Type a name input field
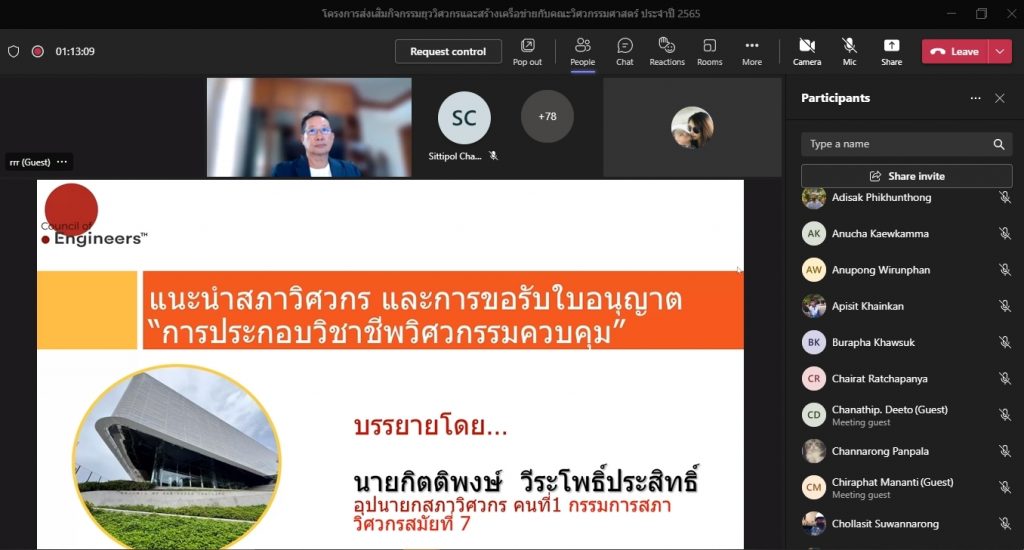Image resolution: width=1024 pixels, height=550 pixels. click(x=895, y=144)
